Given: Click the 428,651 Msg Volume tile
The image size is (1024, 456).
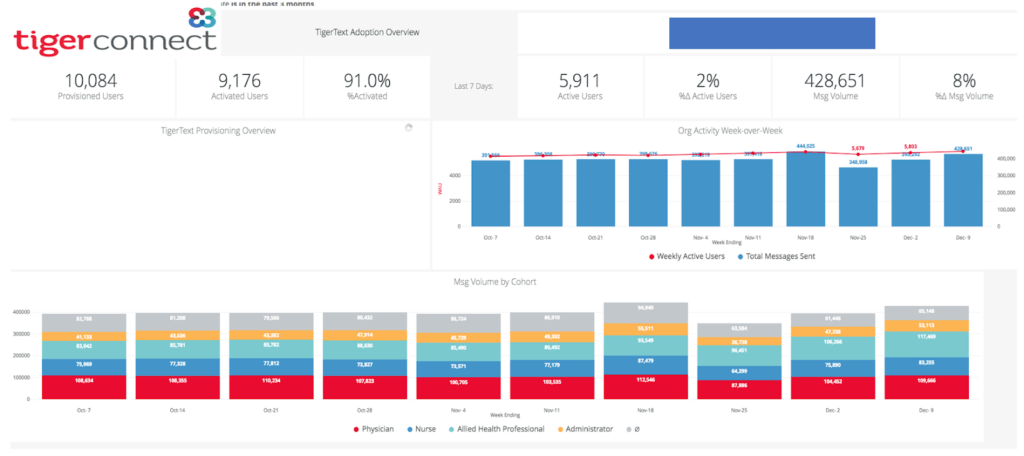Looking at the screenshot, I should pyautogui.click(x=835, y=87).
